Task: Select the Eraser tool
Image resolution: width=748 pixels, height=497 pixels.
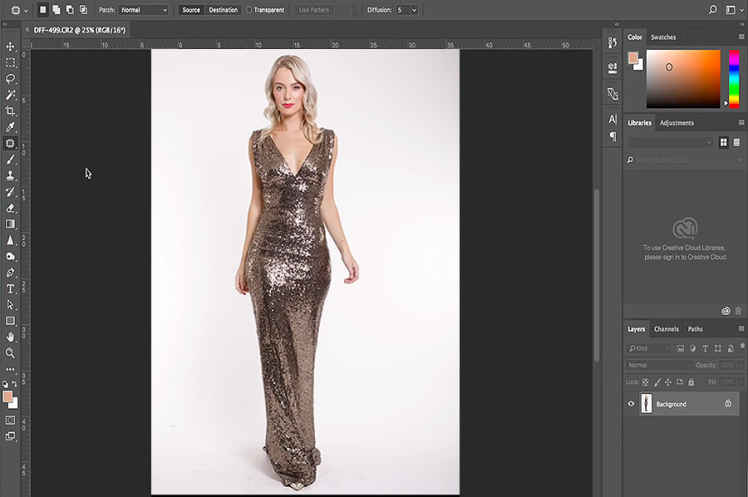Action: pyautogui.click(x=10, y=208)
